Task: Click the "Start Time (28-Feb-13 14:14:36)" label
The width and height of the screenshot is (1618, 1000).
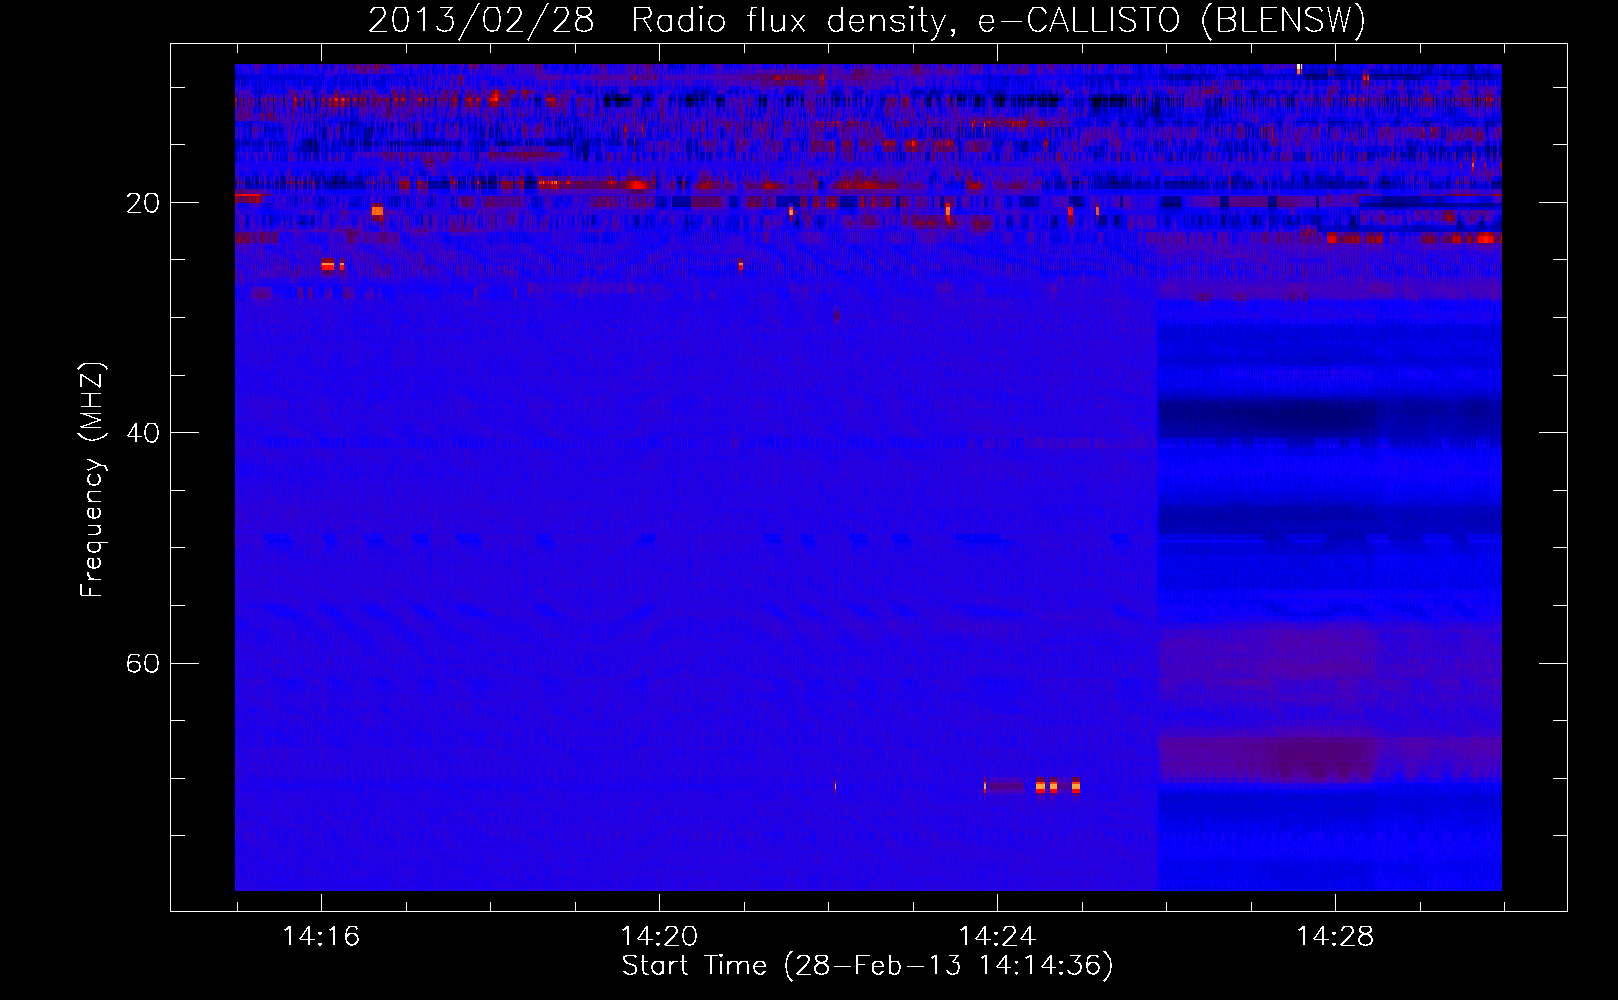Action: (867, 966)
